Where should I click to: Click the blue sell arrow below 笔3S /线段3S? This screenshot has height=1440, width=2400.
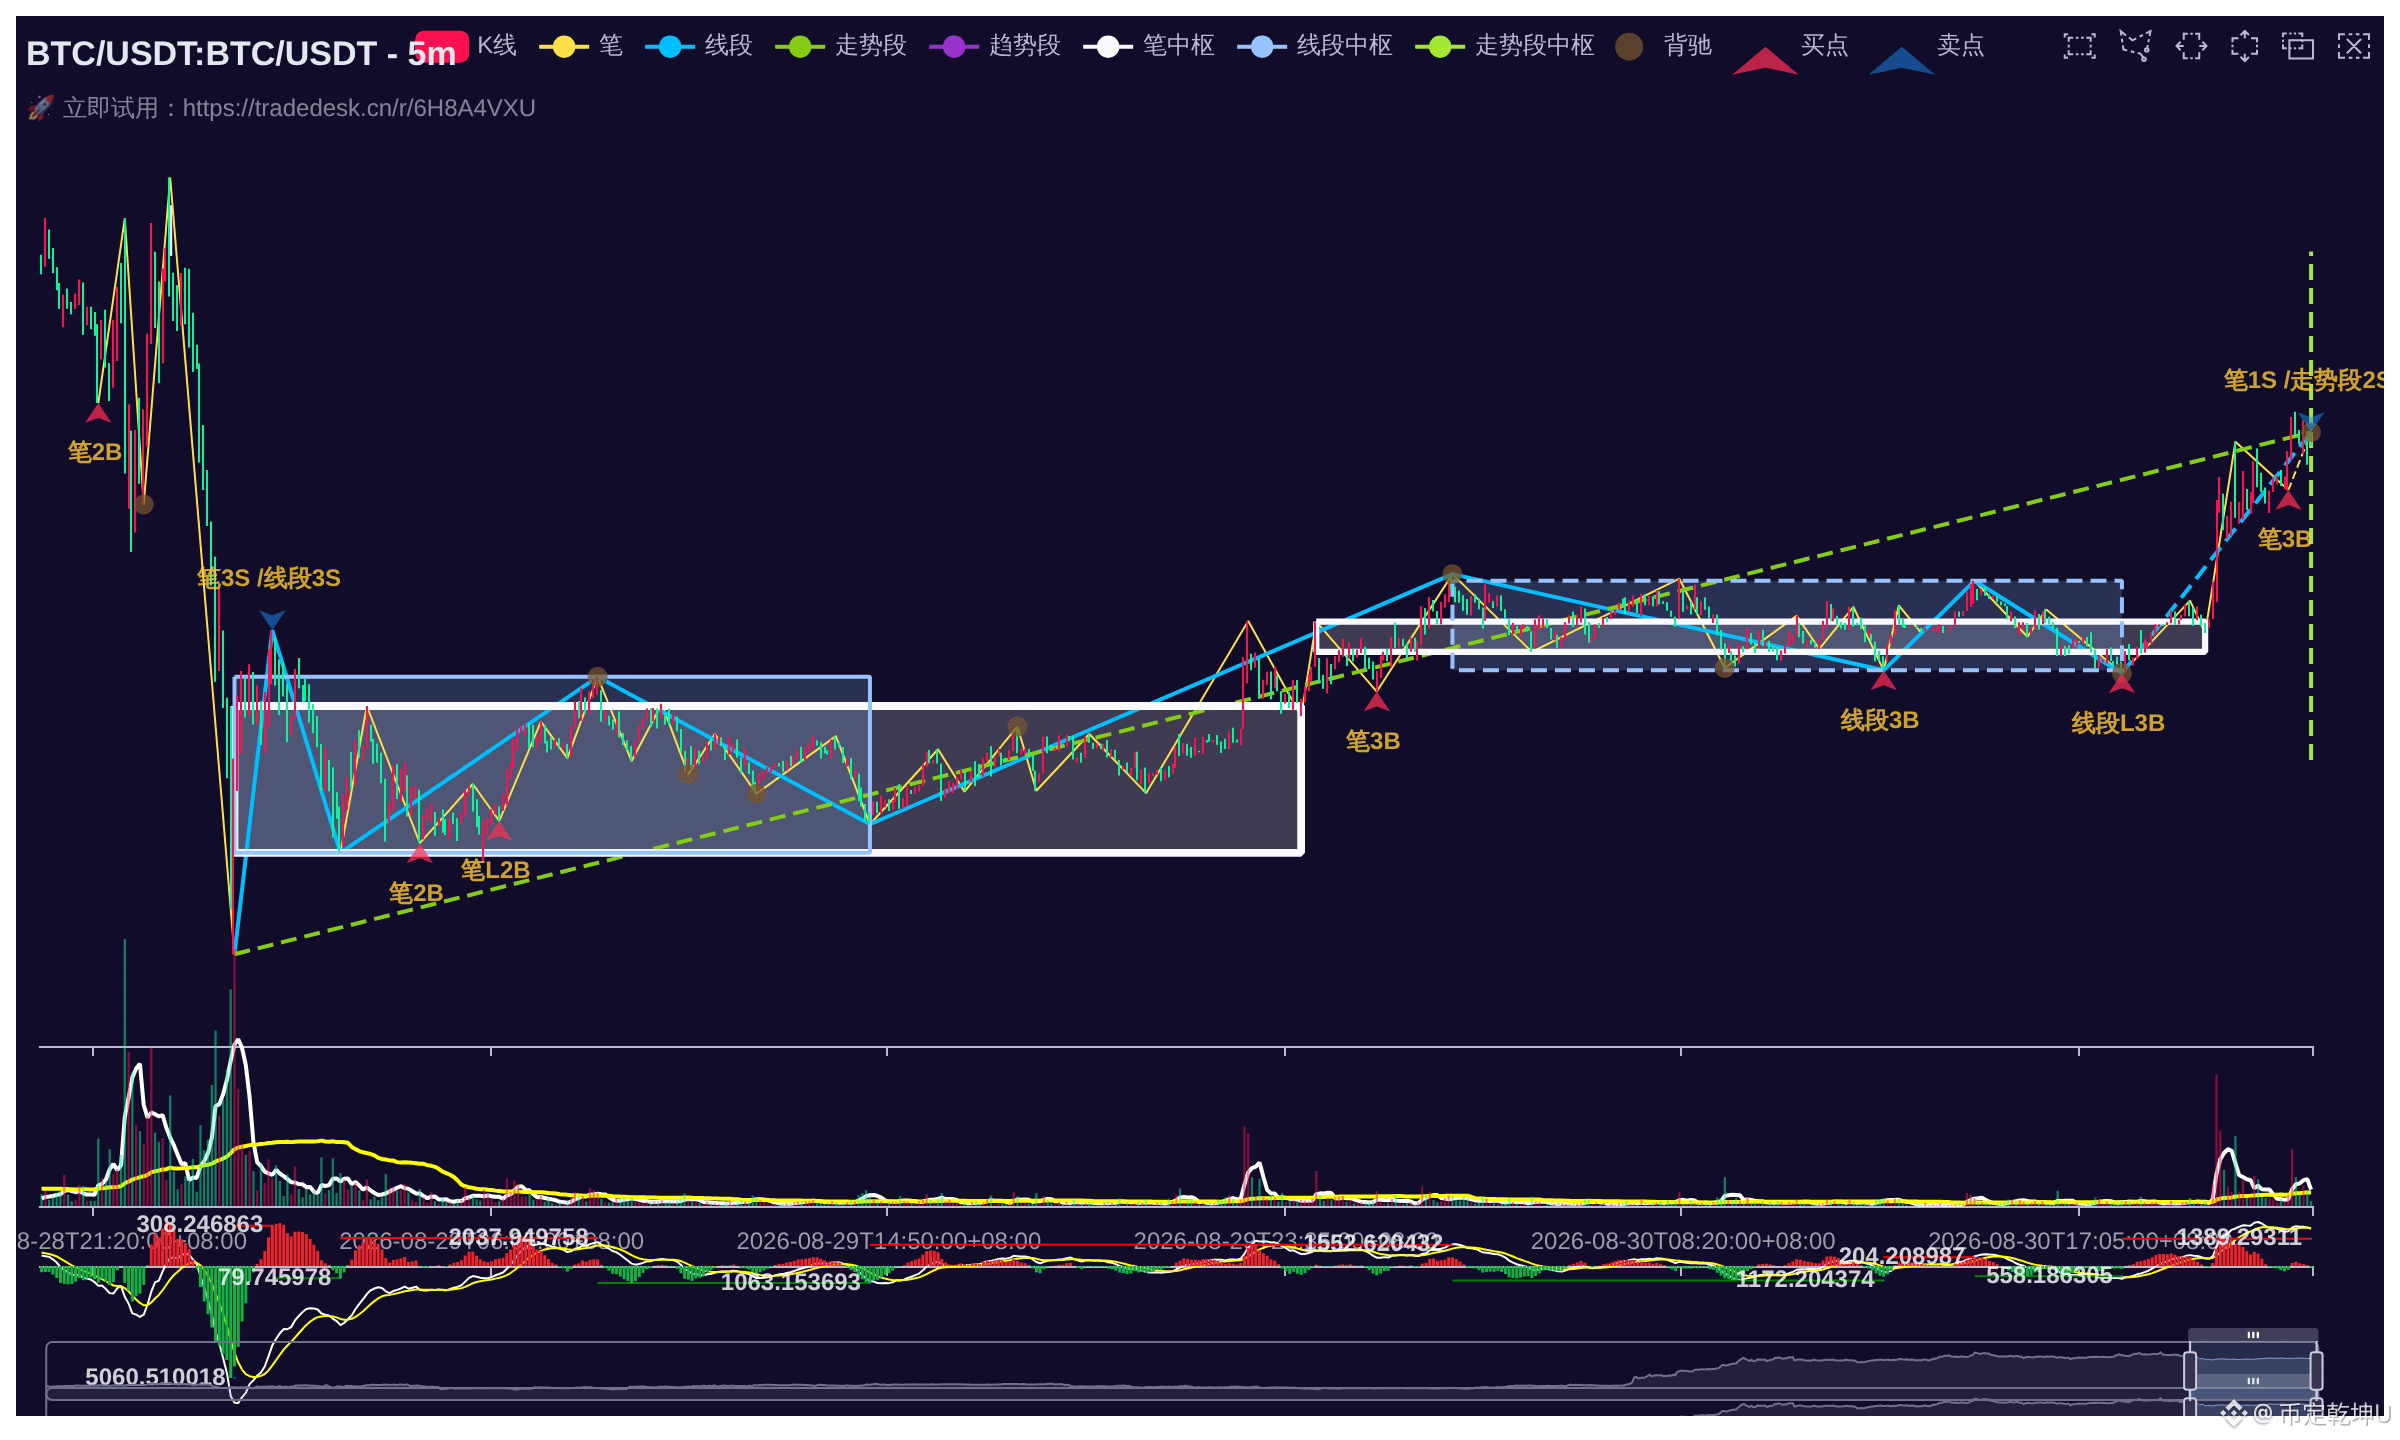[272, 620]
